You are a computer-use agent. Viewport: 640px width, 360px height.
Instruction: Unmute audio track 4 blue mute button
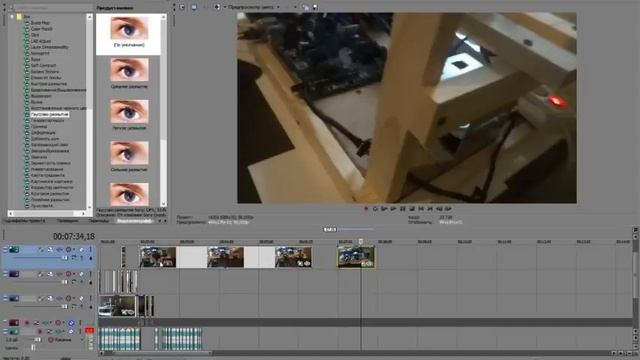tap(71, 323)
